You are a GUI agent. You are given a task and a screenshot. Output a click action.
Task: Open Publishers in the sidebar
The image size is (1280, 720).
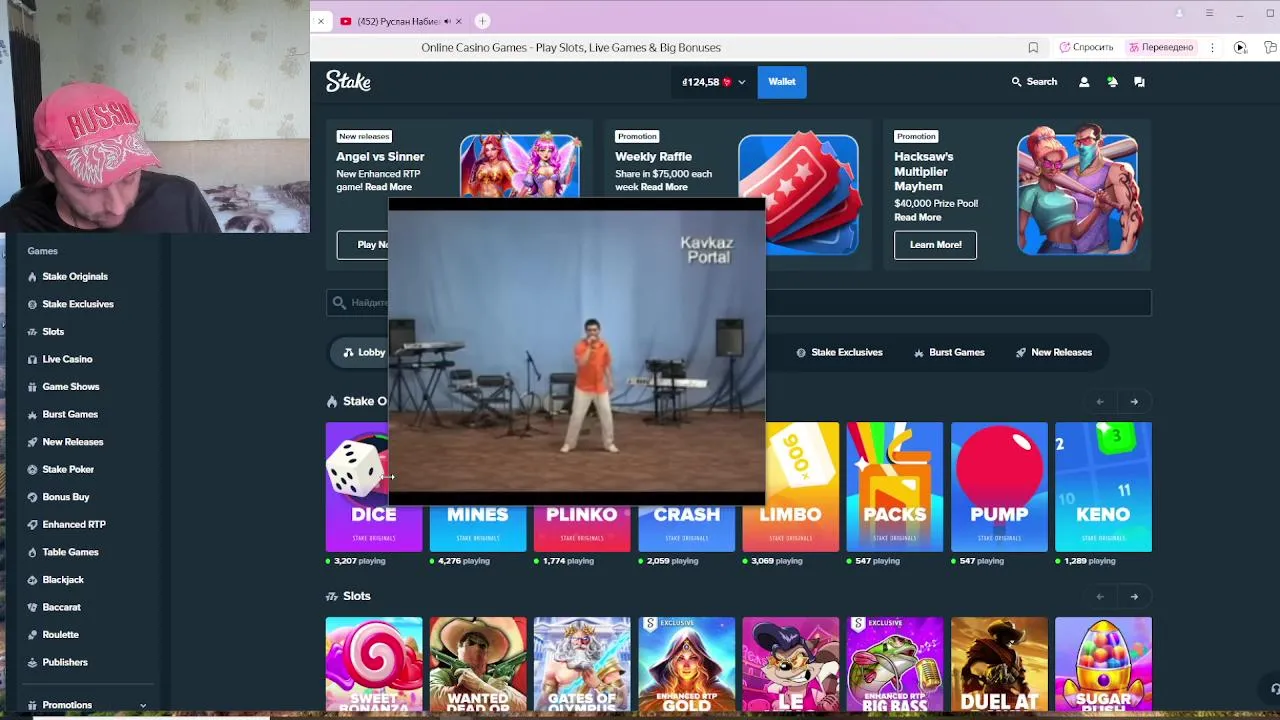[x=65, y=662]
